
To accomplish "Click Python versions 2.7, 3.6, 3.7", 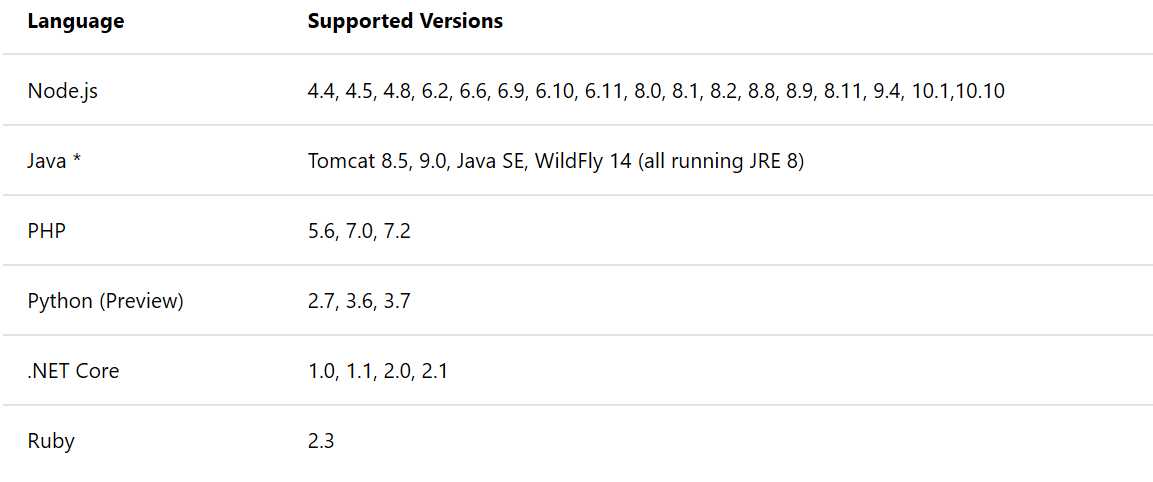I will (359, 302).
